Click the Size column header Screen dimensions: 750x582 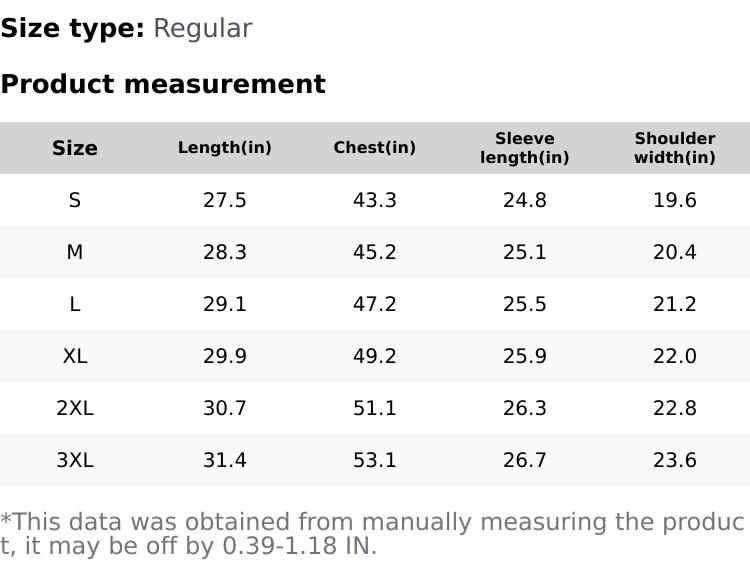[x=75, y=148]
